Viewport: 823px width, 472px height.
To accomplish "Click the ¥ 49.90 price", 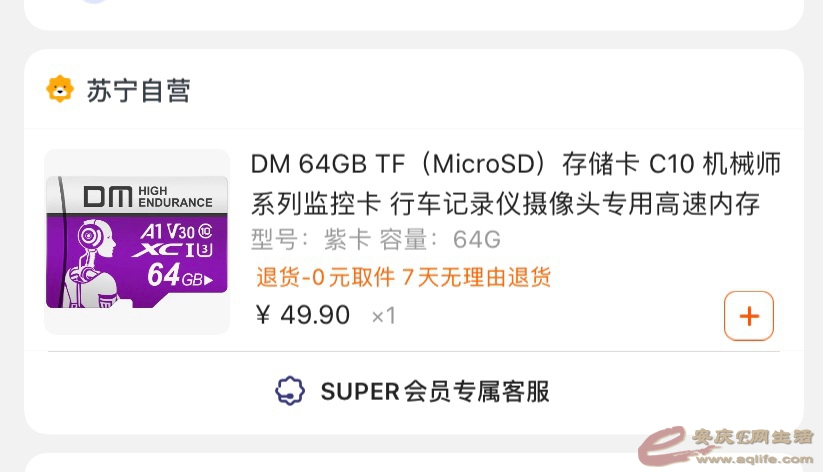I will (x=303, y=316).
